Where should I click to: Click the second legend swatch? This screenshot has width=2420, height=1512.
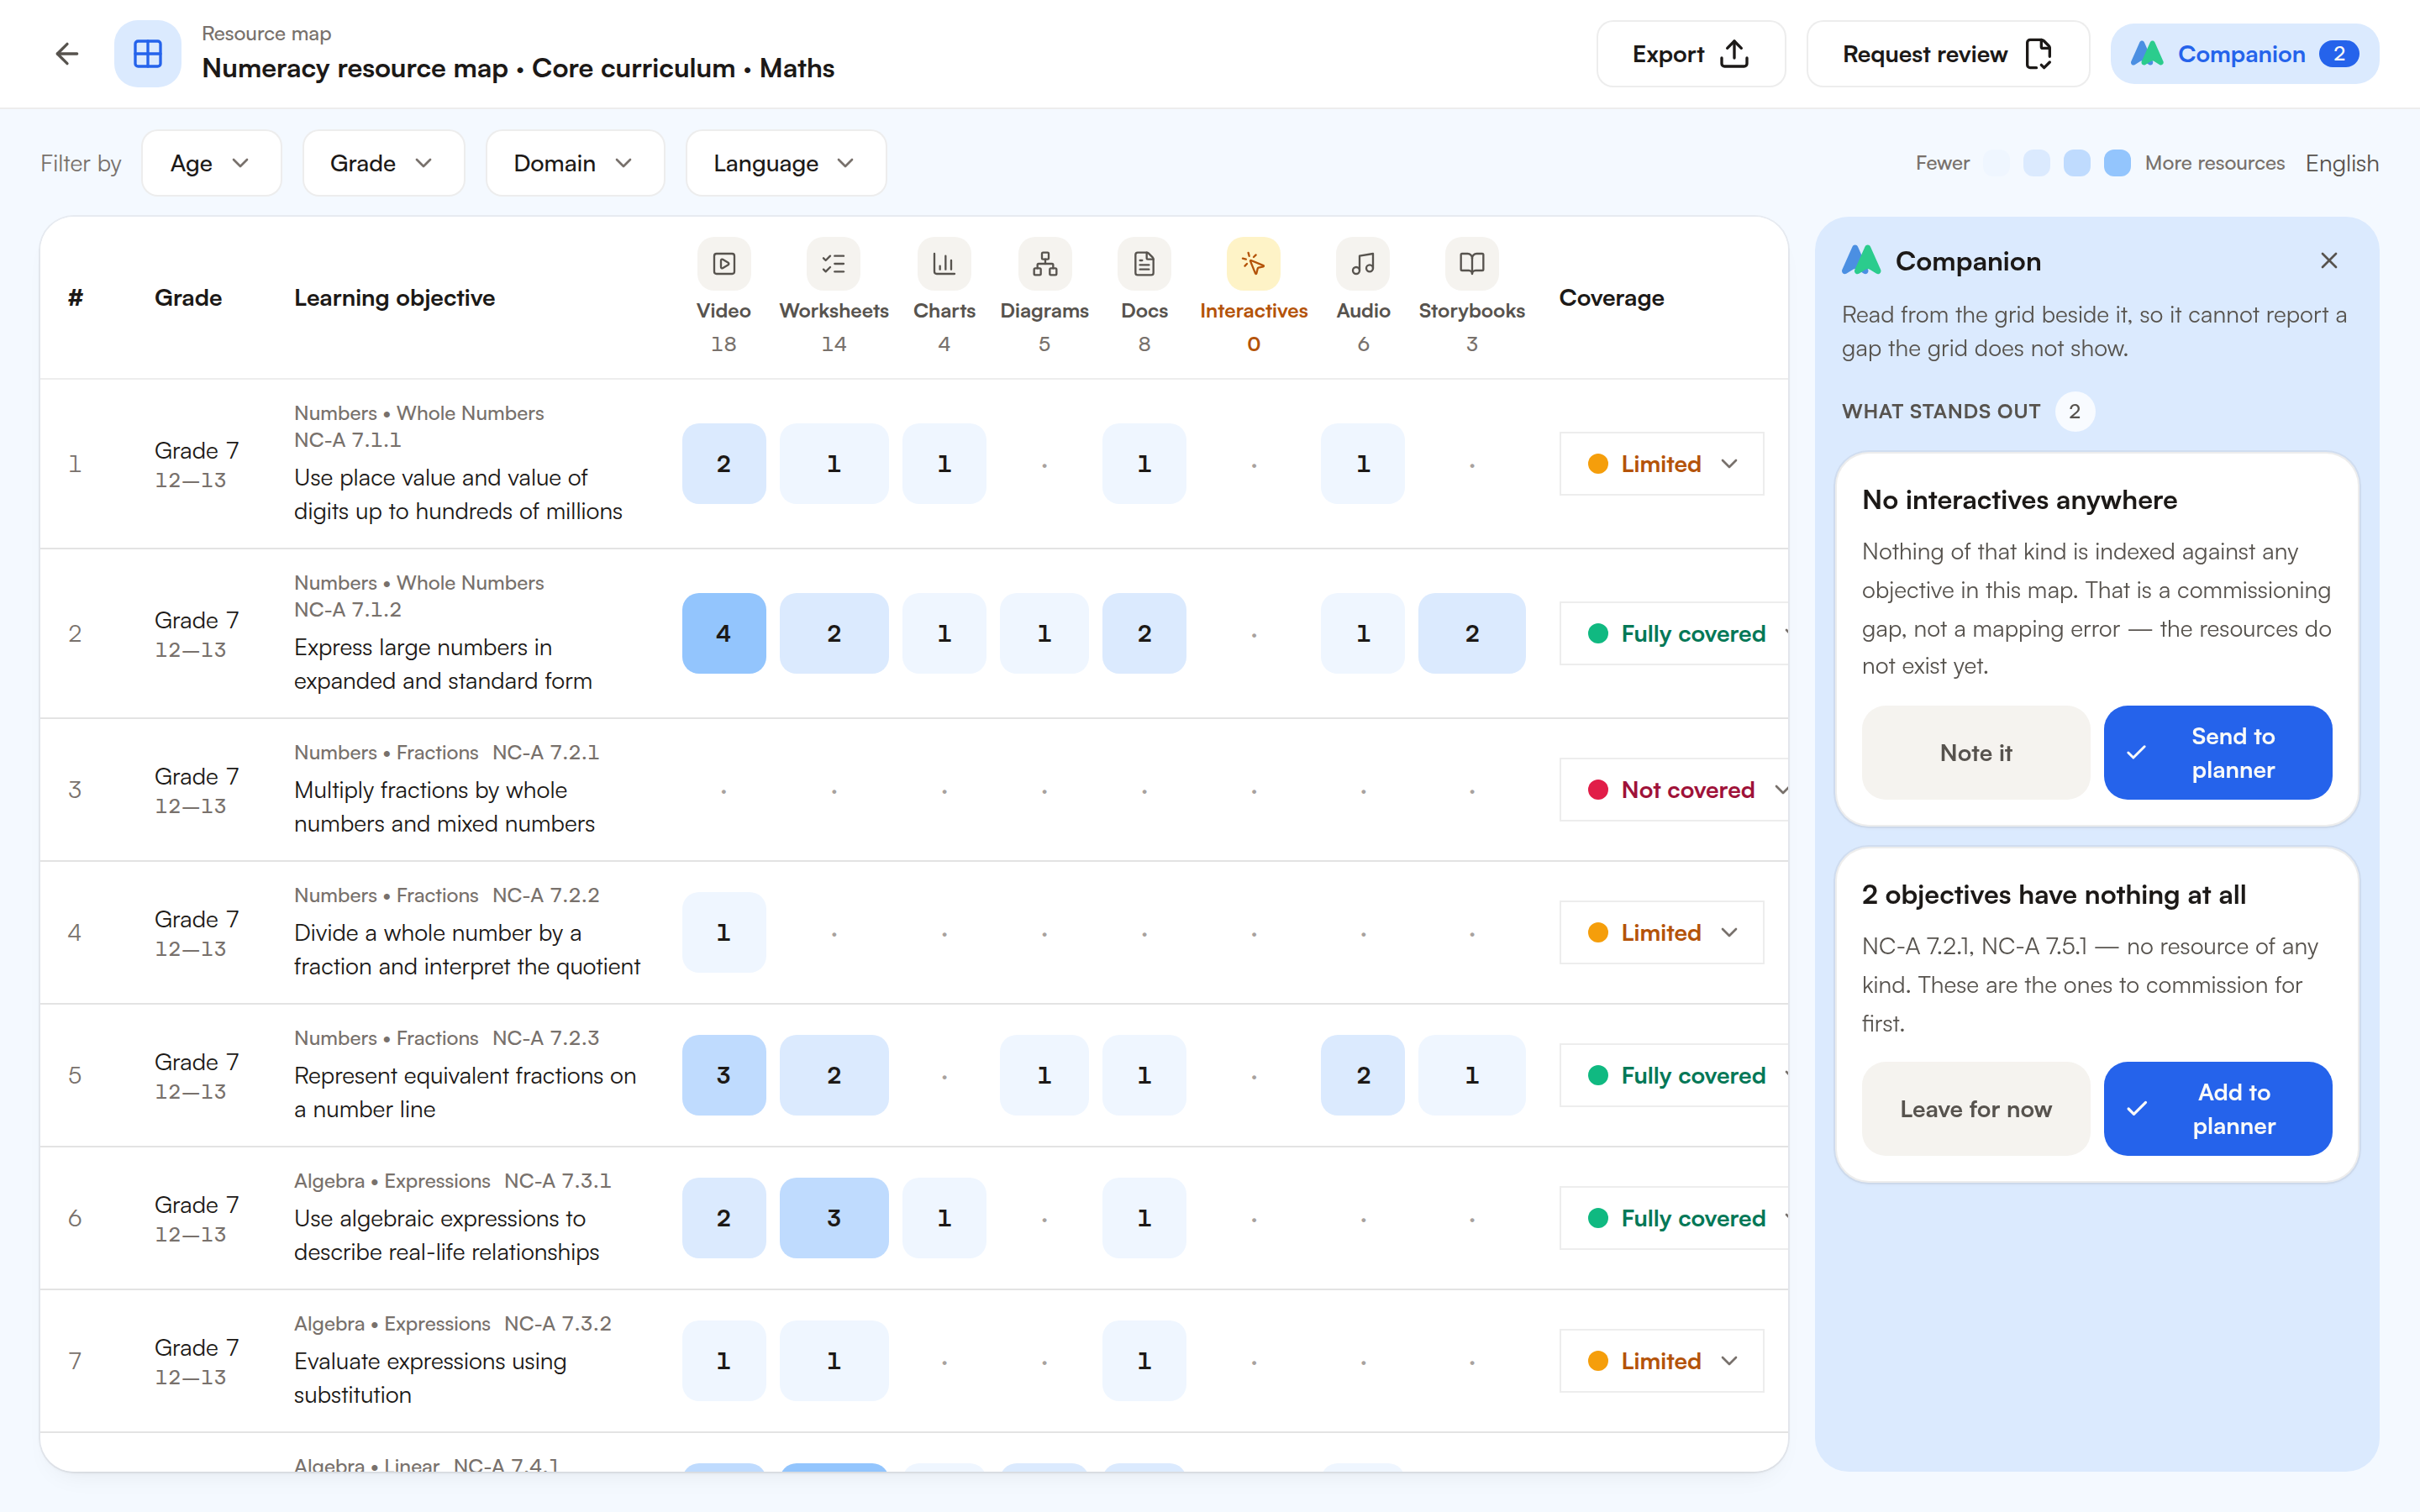tap(2036, 163)
